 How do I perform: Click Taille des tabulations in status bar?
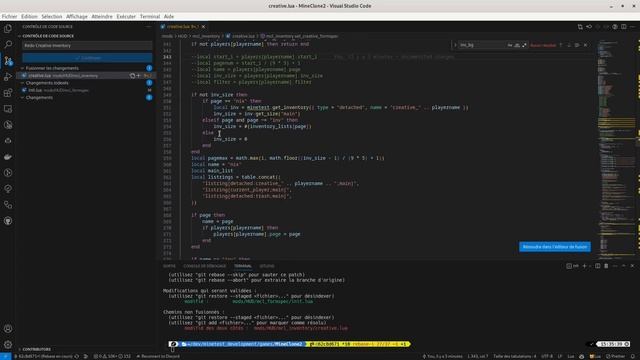click(x=514, y=356)
